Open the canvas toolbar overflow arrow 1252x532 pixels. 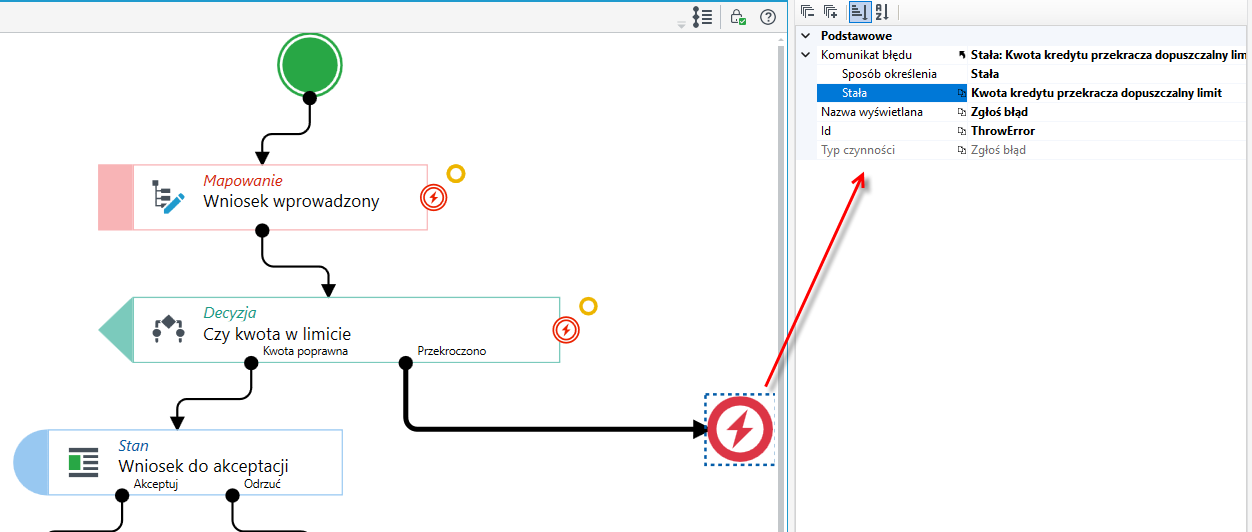coord(681,23)
